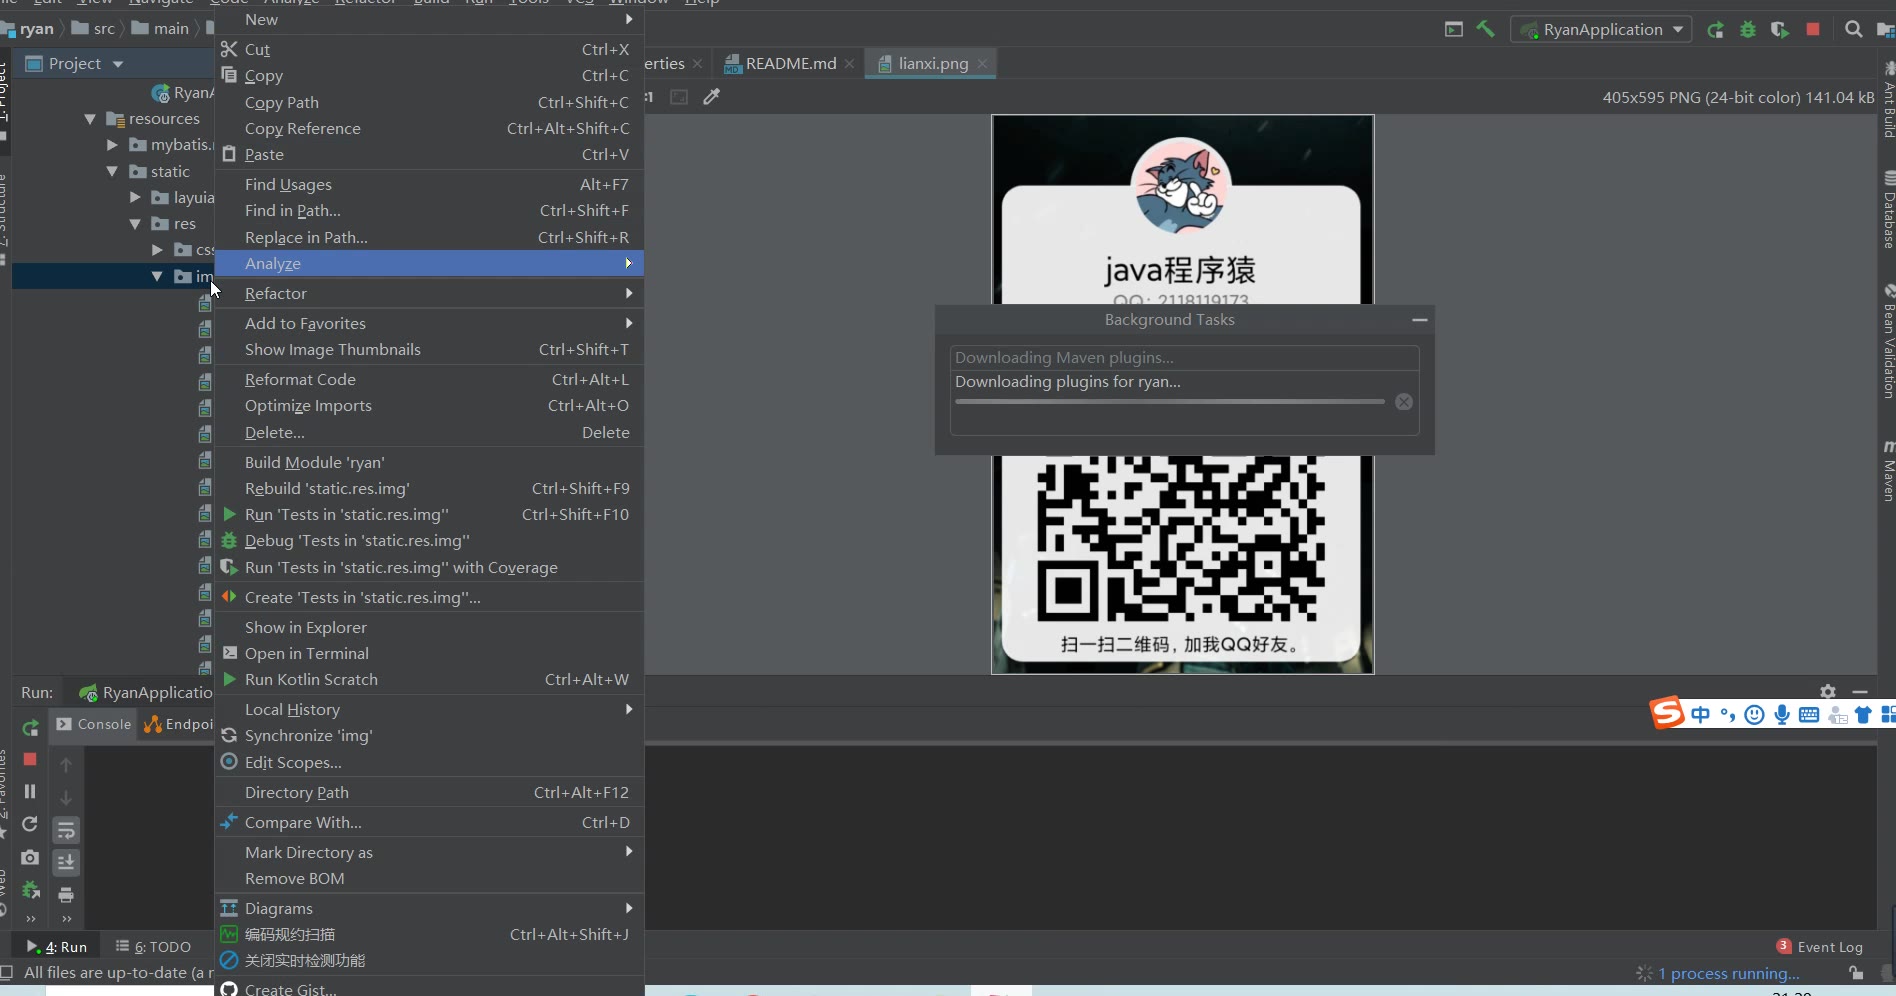The height and width of the screenshot is (996, 1896).
Task: Open the Database side panel
Action: tap(1888, 211)
